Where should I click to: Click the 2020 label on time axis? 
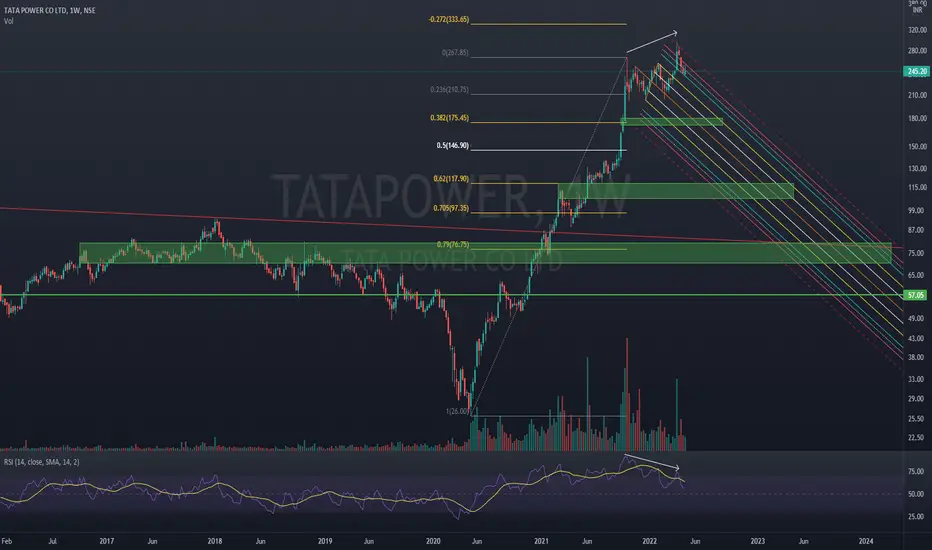pyautogui.click(x=433, y=541)
